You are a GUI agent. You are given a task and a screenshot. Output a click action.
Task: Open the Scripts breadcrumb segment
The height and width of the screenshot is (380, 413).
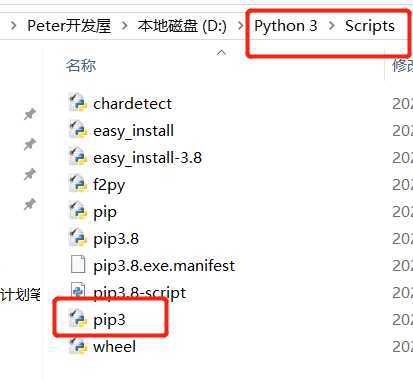tap(370, 26)
